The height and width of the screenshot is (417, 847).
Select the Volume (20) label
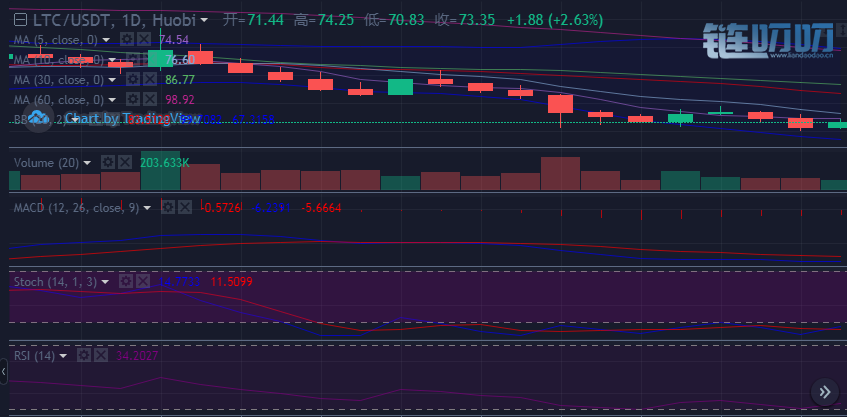tap(47, 163)
